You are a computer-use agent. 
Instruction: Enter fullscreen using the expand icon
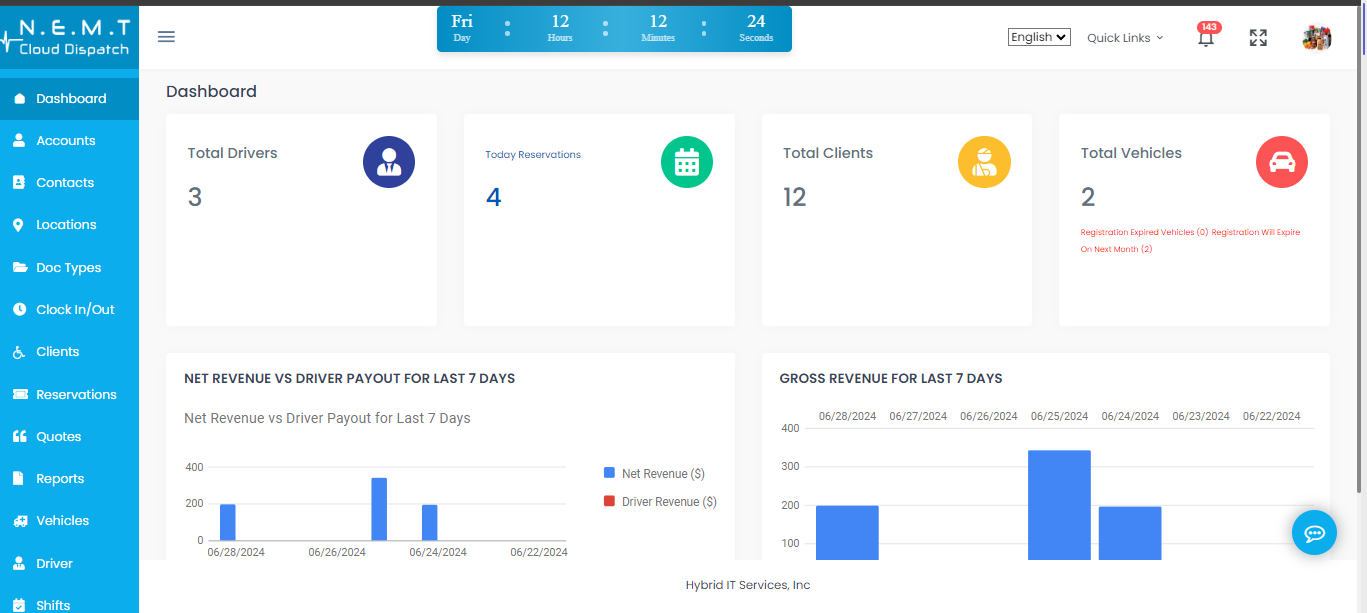1258,37
